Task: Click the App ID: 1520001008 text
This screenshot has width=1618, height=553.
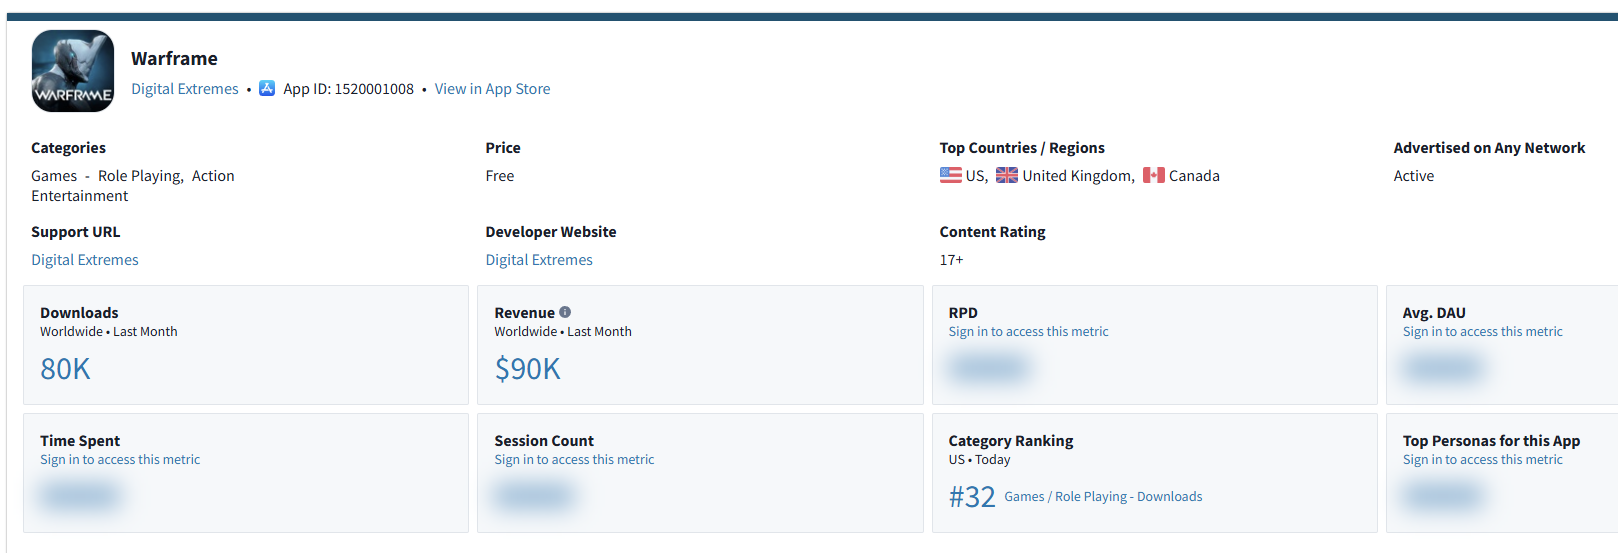Action: click(348, 89)
